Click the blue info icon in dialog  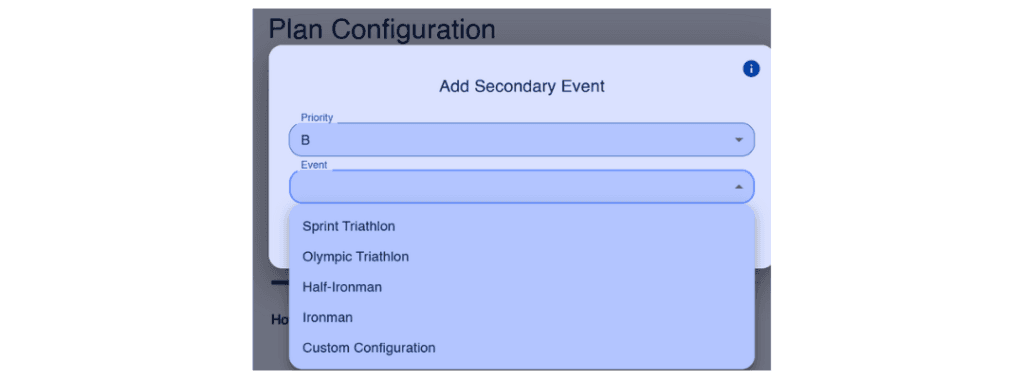[751, 69]
